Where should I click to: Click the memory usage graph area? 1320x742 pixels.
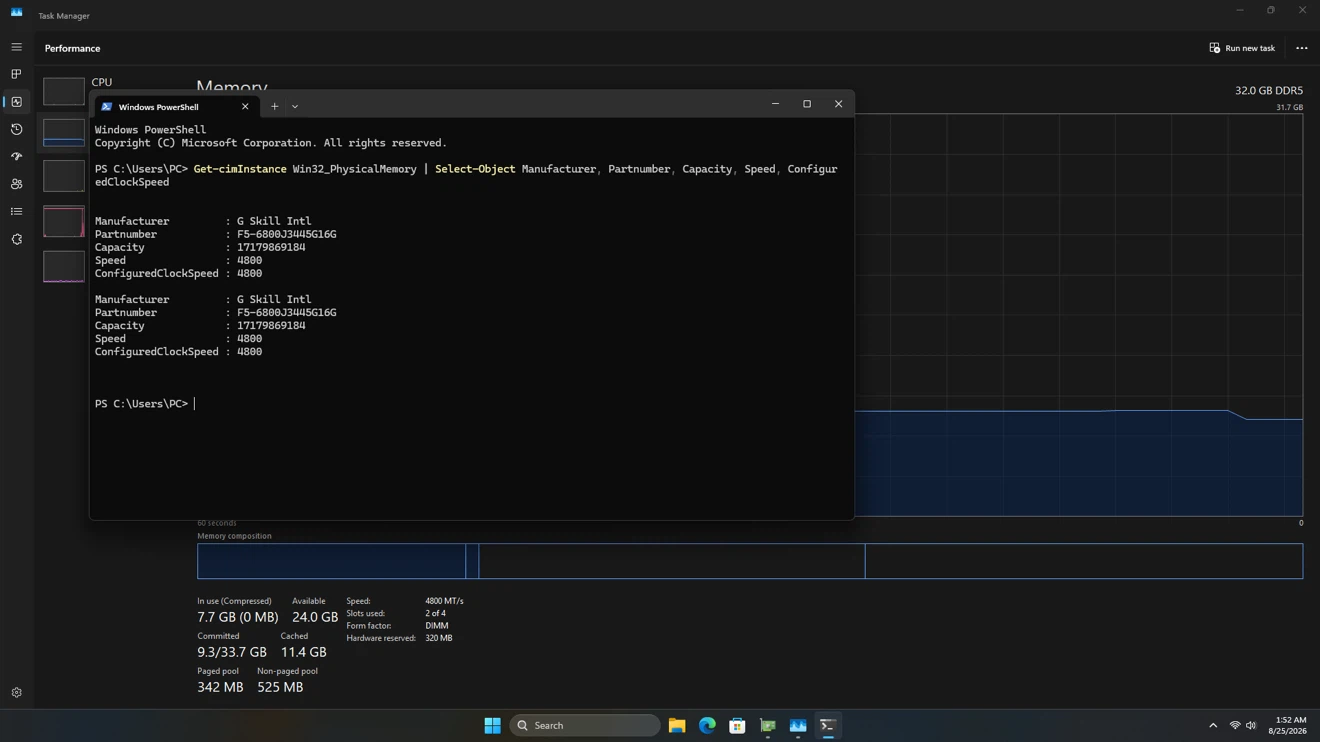click(x=1078, y=315)
